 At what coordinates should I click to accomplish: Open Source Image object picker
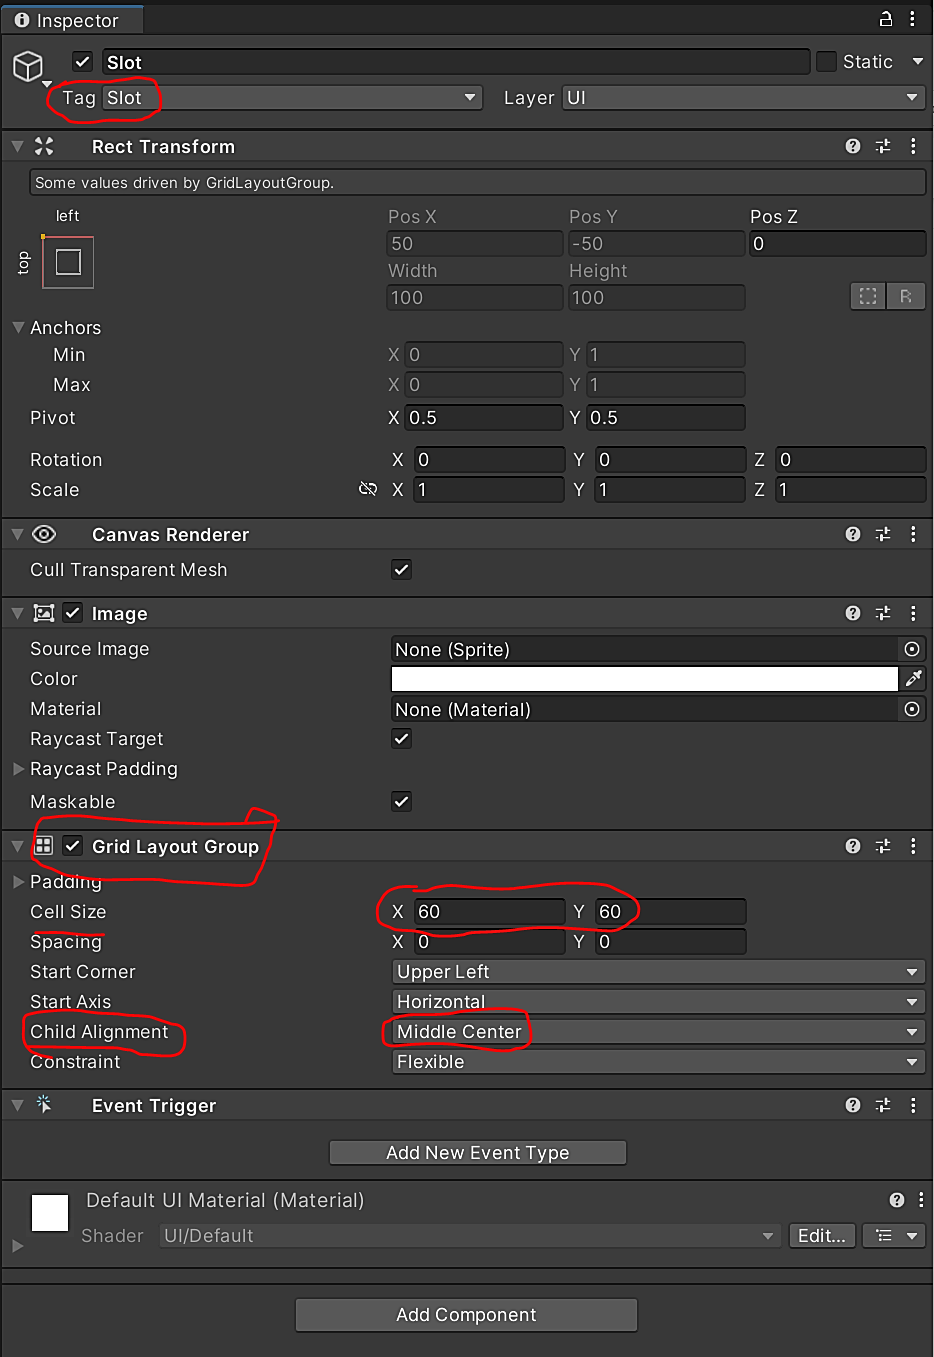pyautogui.click(x=911, y=649)
